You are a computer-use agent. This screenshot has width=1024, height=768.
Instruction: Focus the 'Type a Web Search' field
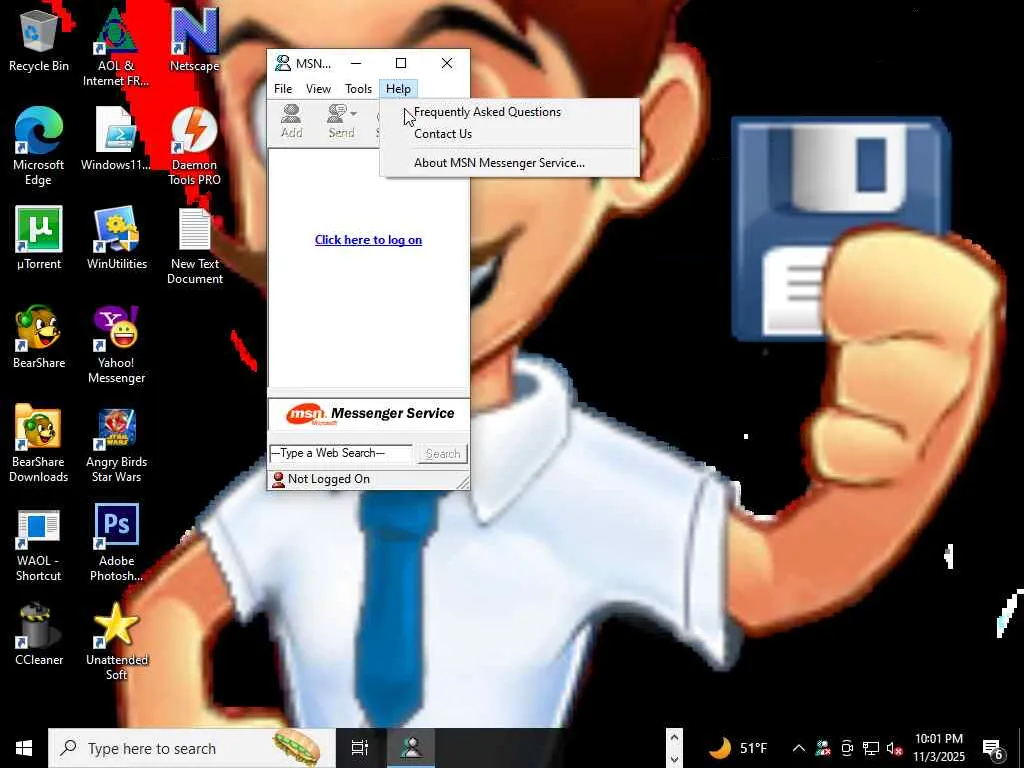click(x=341, y=453)
